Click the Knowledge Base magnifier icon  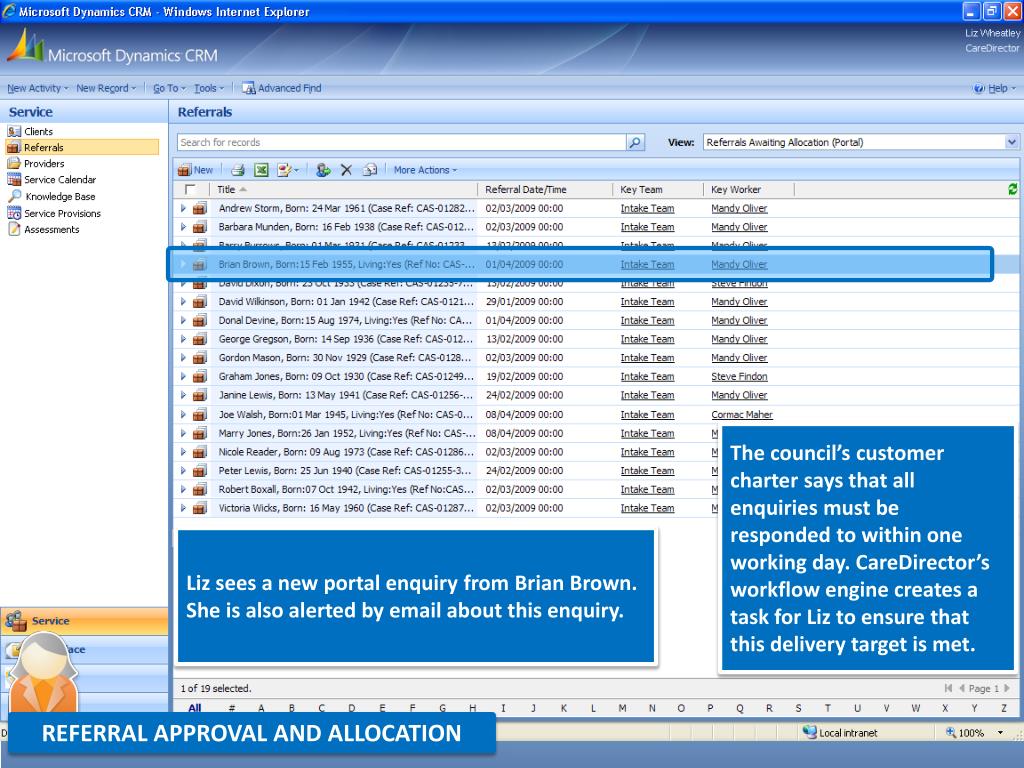tap(14, 196)
